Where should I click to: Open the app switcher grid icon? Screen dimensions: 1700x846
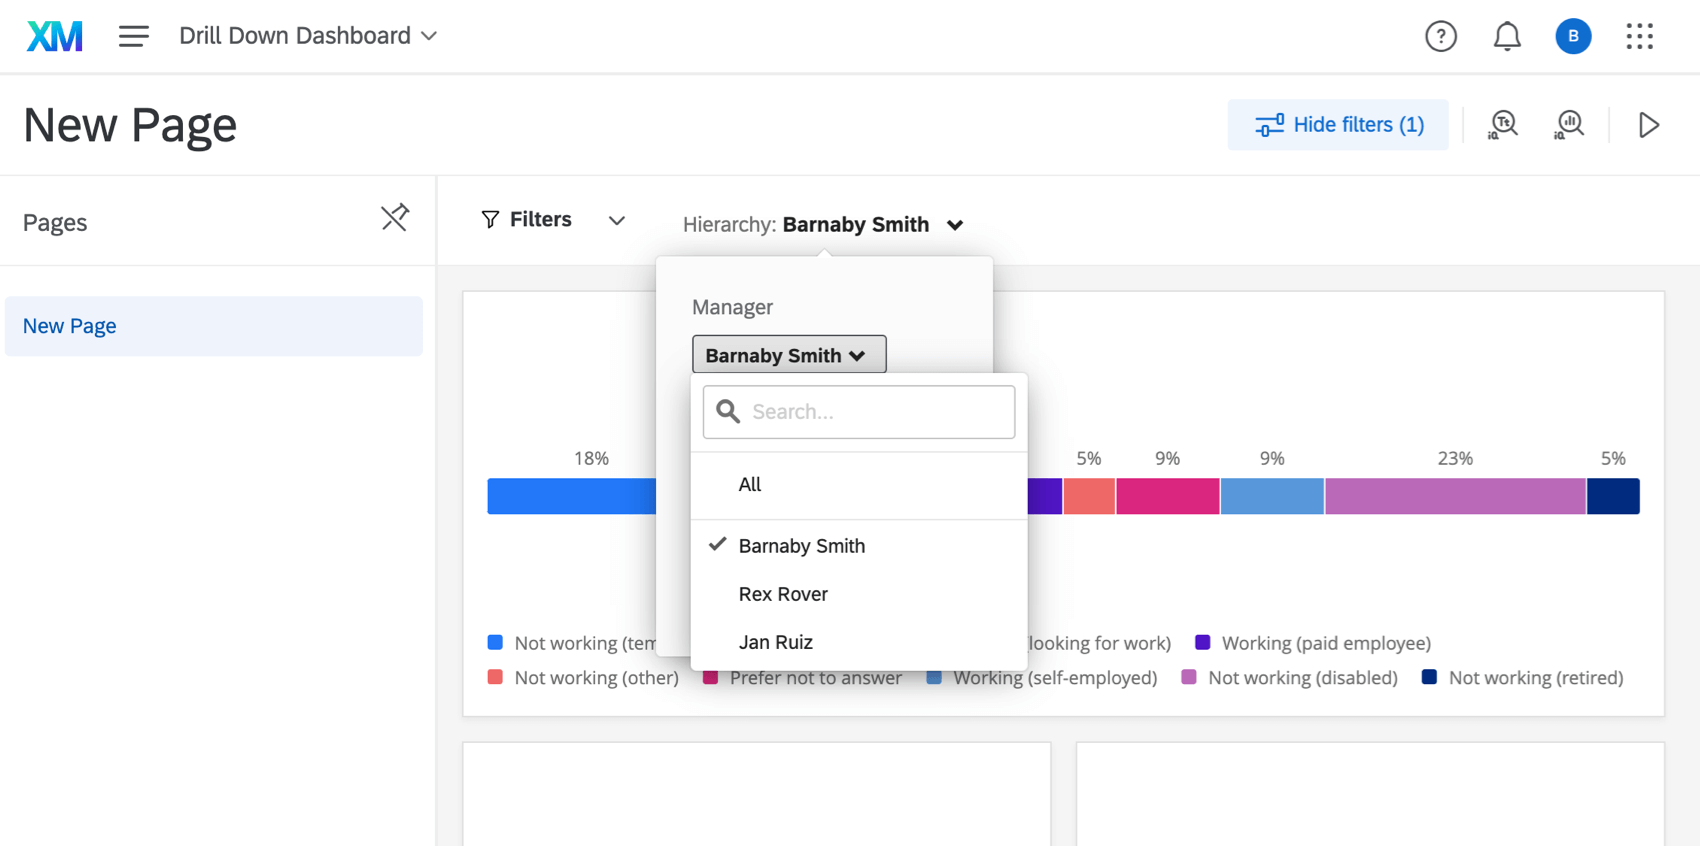pos(1639,36)
